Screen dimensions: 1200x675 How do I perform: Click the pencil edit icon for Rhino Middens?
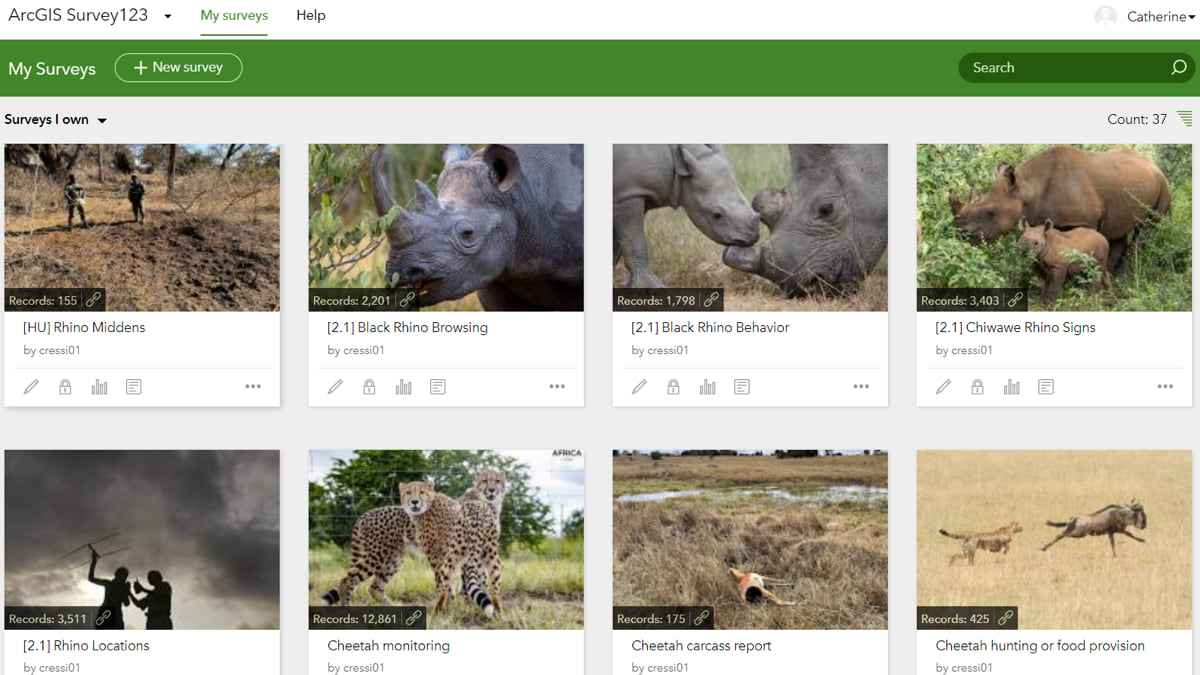[x=31, y=387]
